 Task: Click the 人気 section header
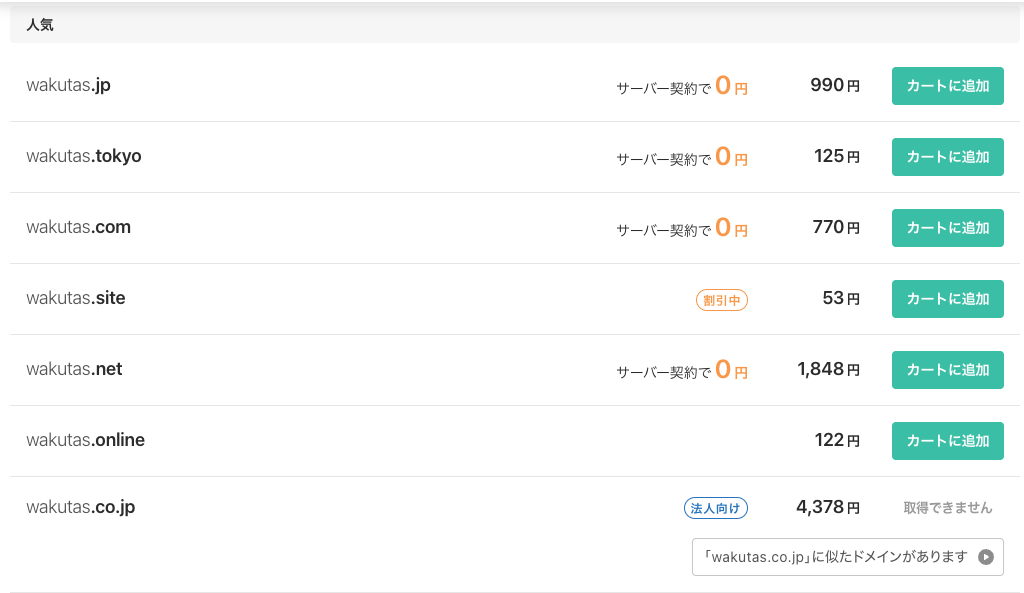pos(40,26)
